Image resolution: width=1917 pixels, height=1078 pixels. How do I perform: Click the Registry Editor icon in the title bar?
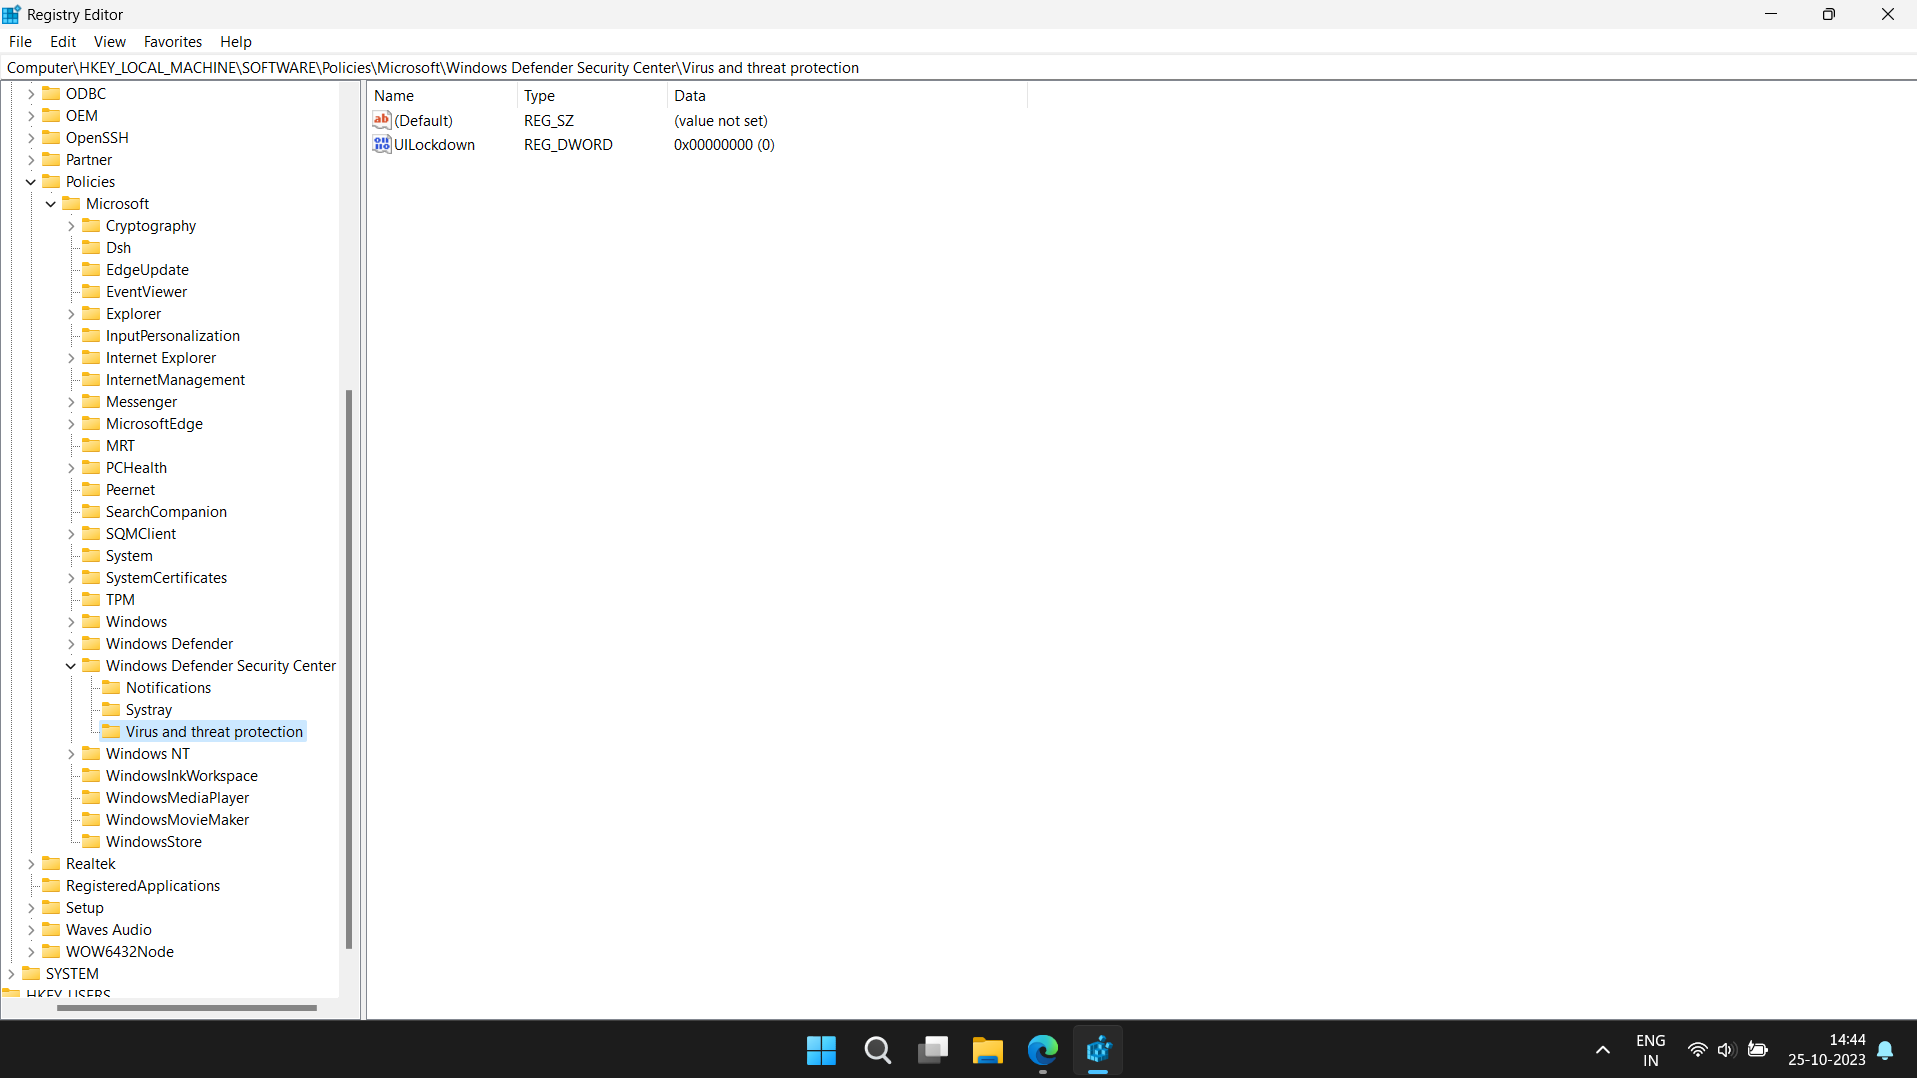(x=11, y=14)
